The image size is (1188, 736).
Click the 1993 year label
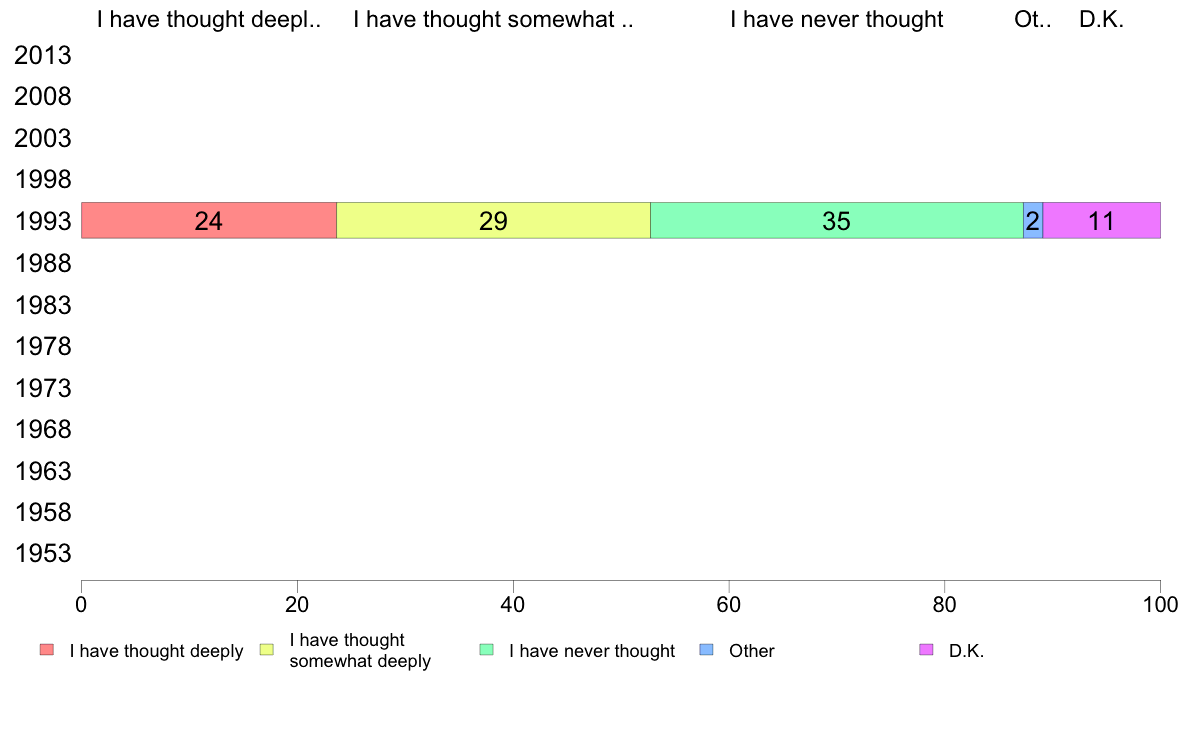pyautogui.click(x=43, y=222)
